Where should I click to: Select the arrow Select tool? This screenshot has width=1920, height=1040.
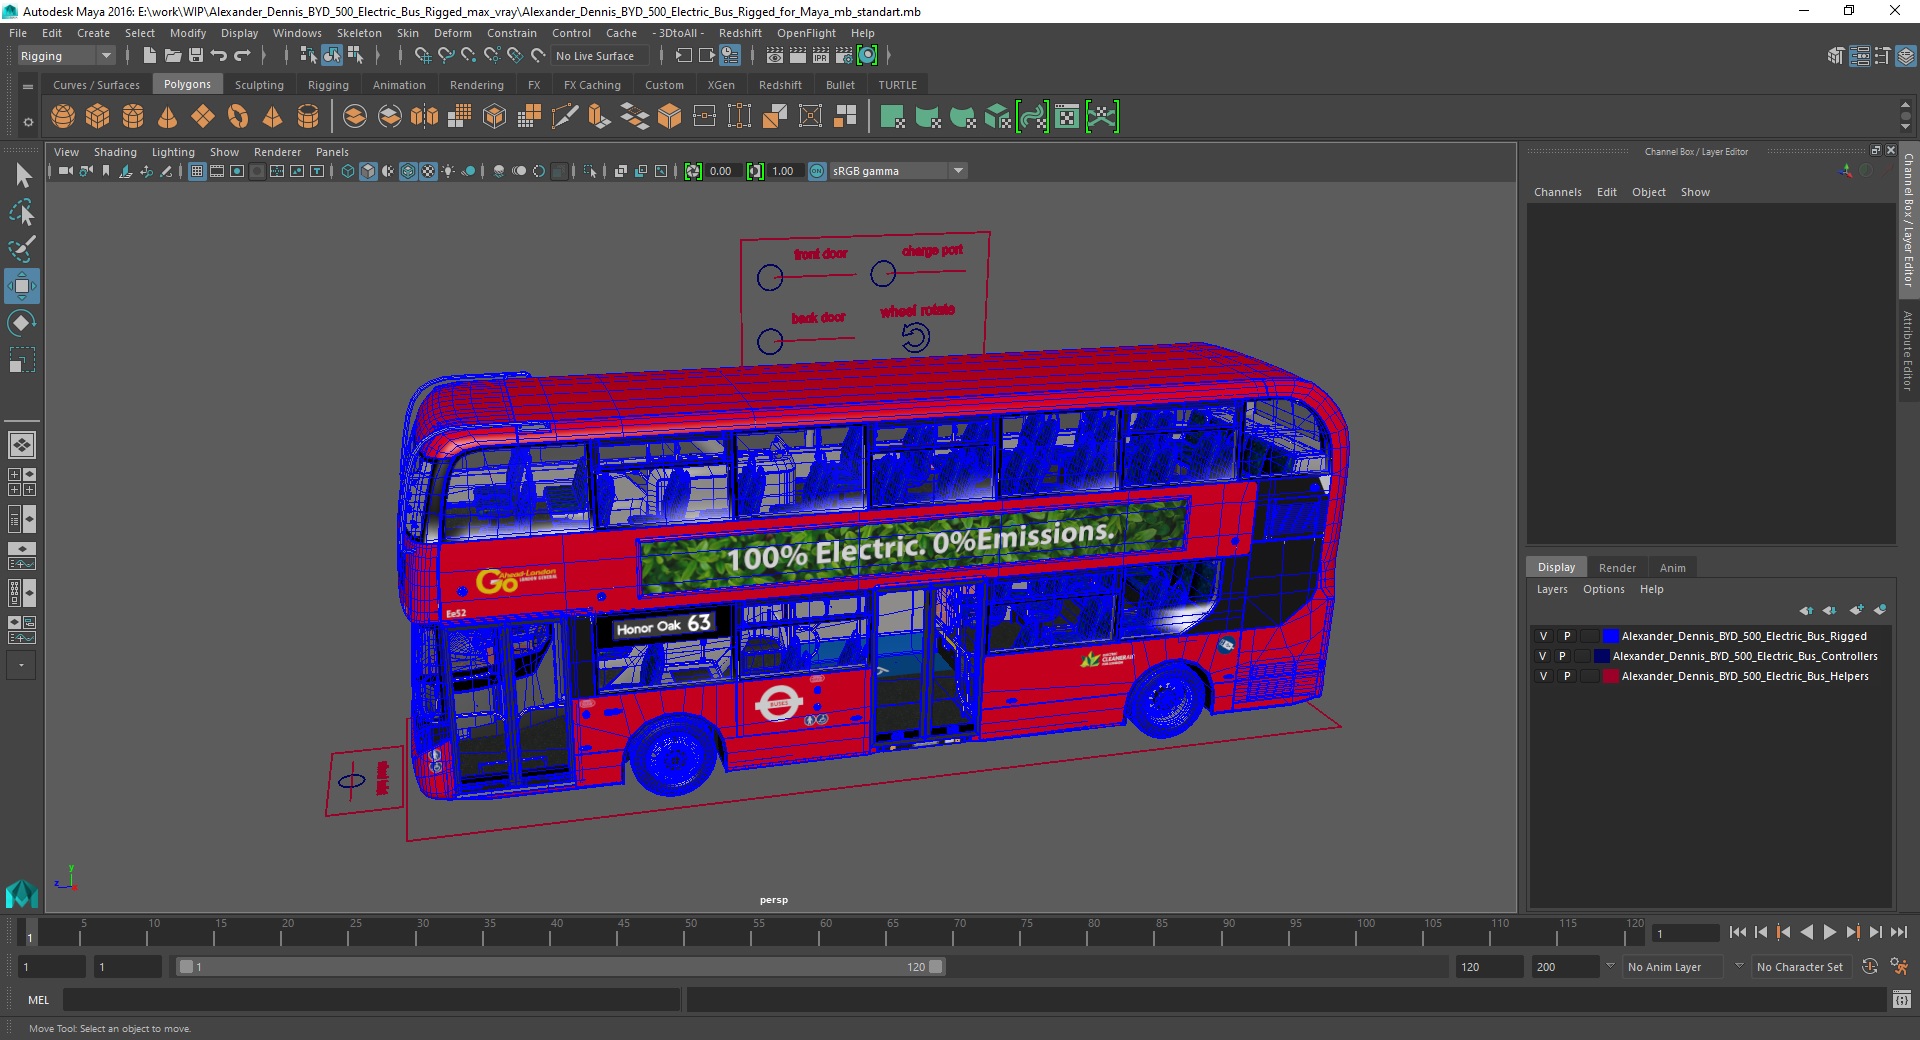coord(22,176)
